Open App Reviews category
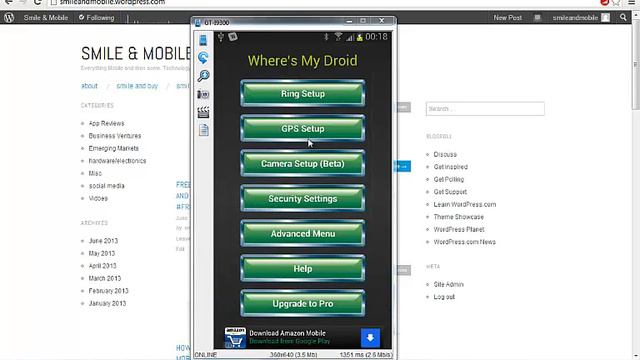This screenshot has width=640, height=360. click(x=107, y=123)
